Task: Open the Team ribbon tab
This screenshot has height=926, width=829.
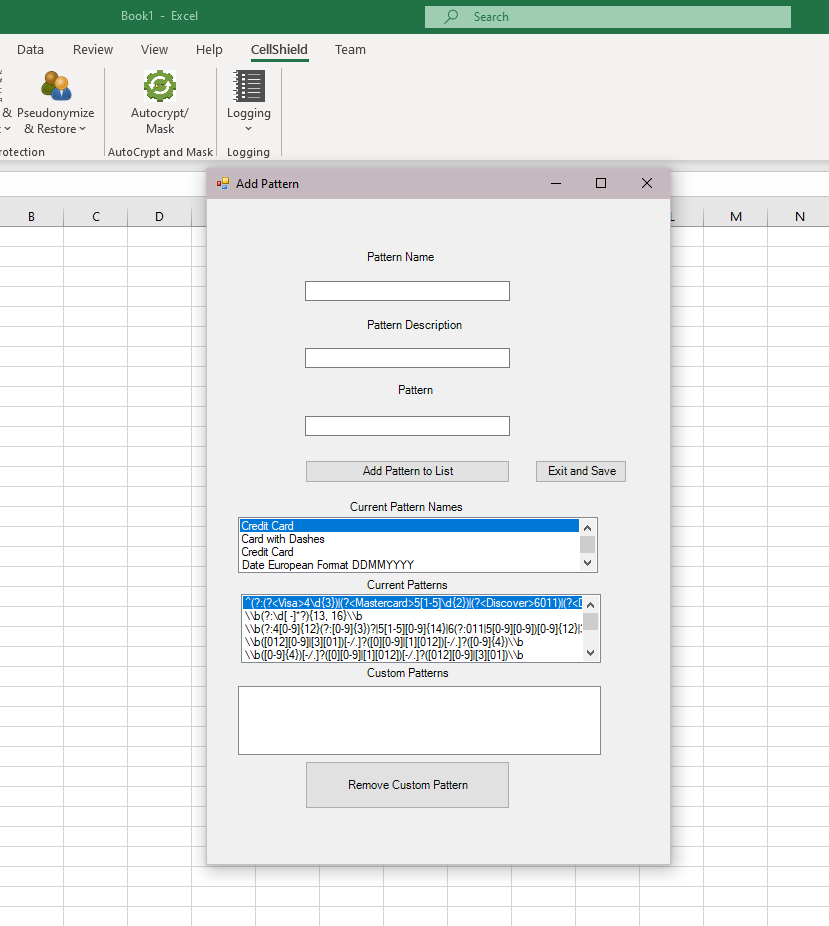Action: pos(350,50)
